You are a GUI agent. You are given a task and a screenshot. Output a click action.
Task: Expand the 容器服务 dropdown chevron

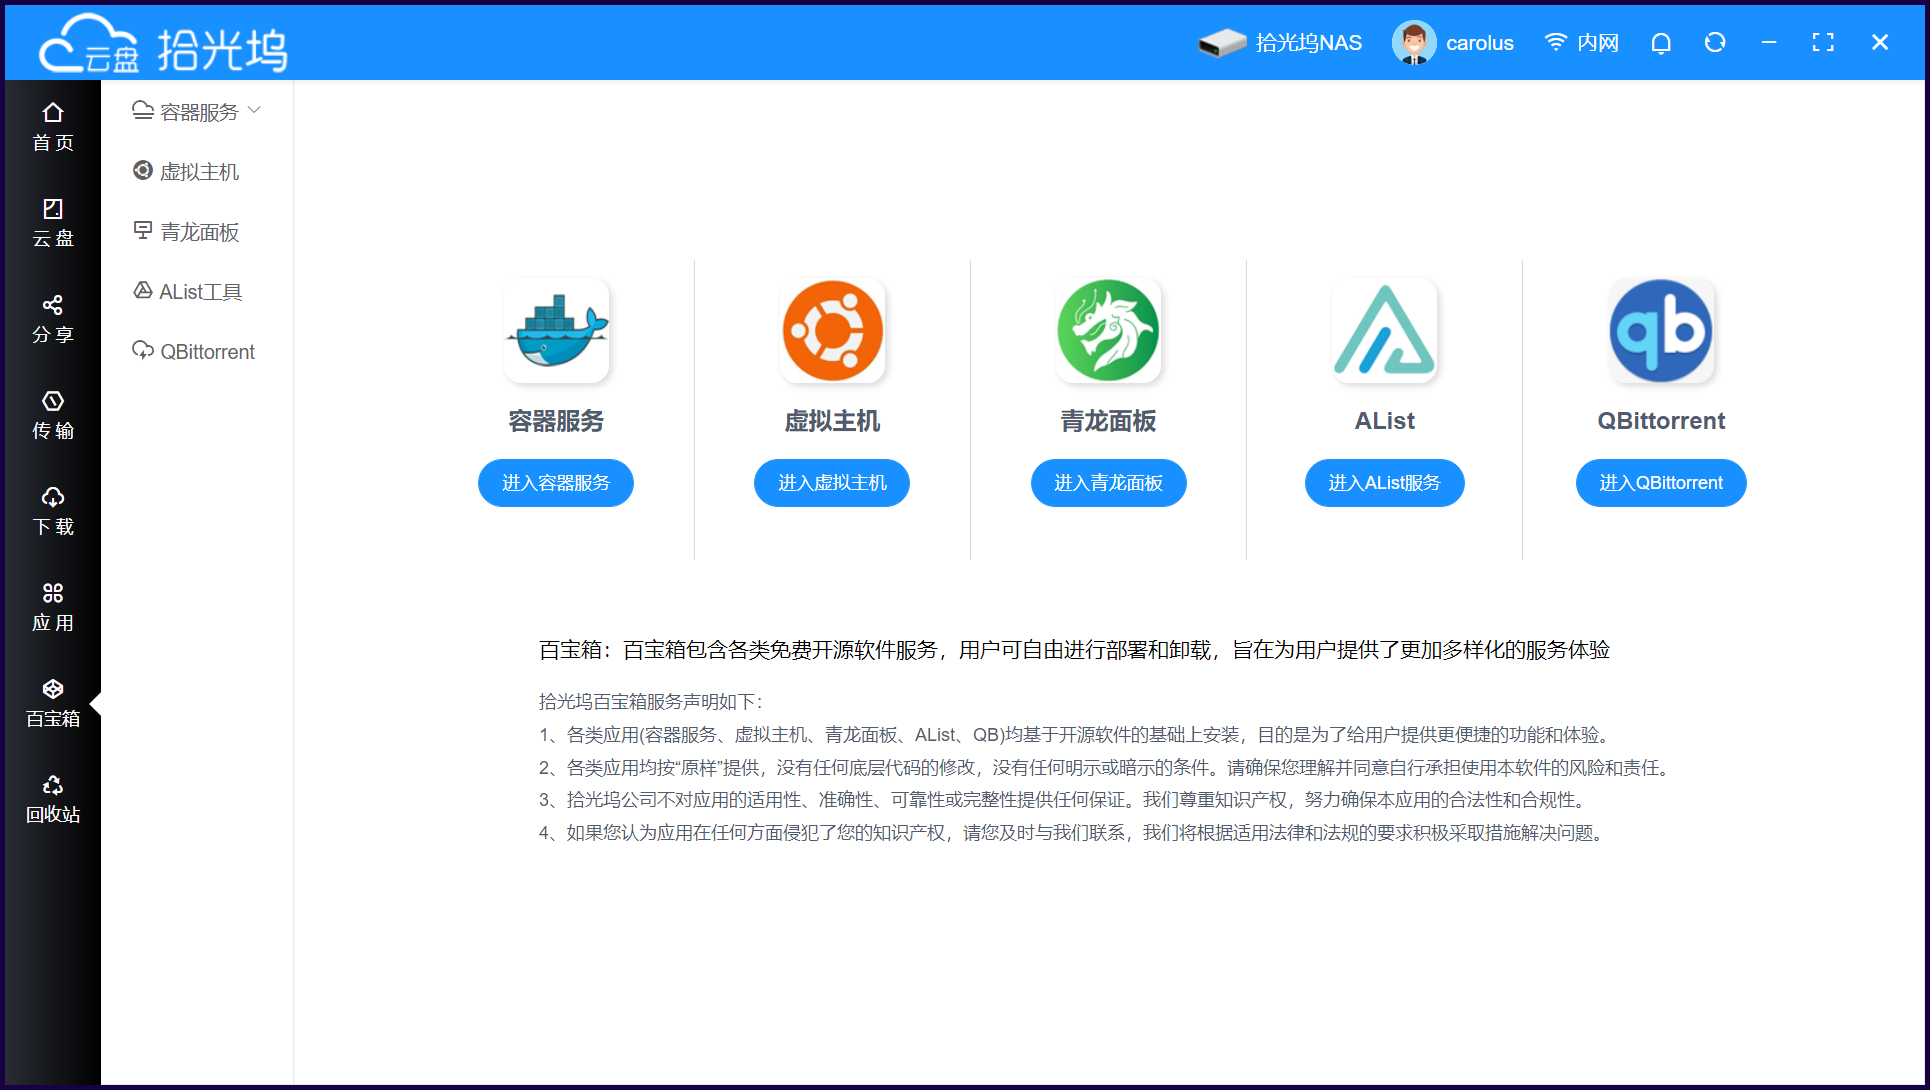coord(254,110)
